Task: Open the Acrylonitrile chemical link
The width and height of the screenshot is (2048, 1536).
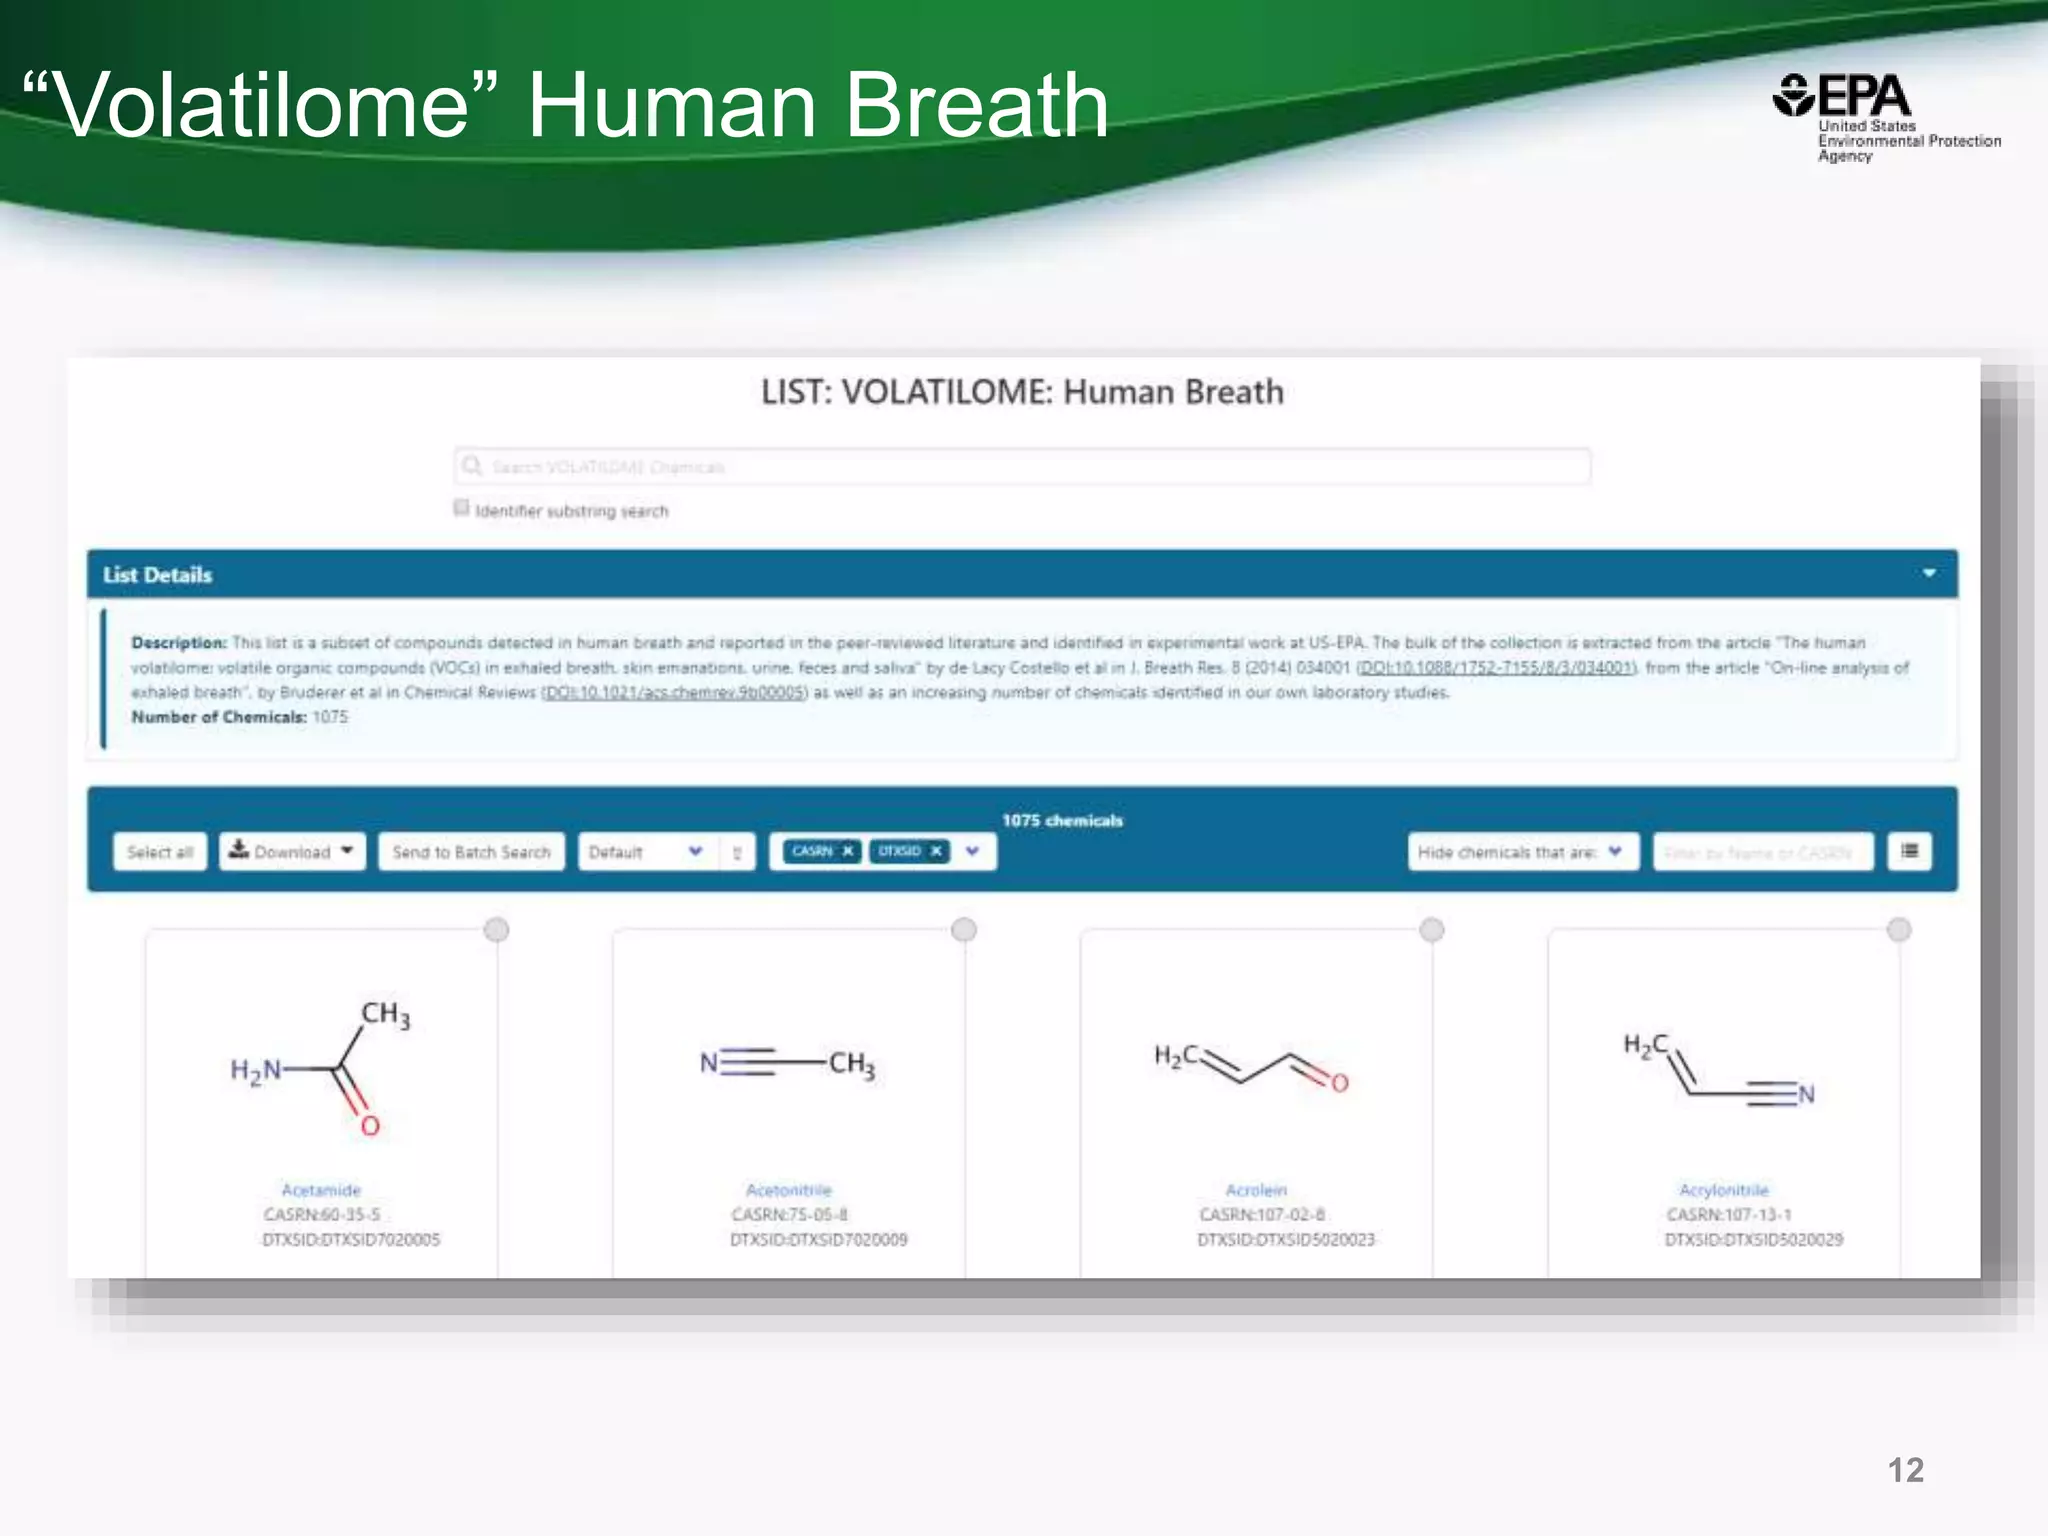Action: (x=1724, y=1190)
